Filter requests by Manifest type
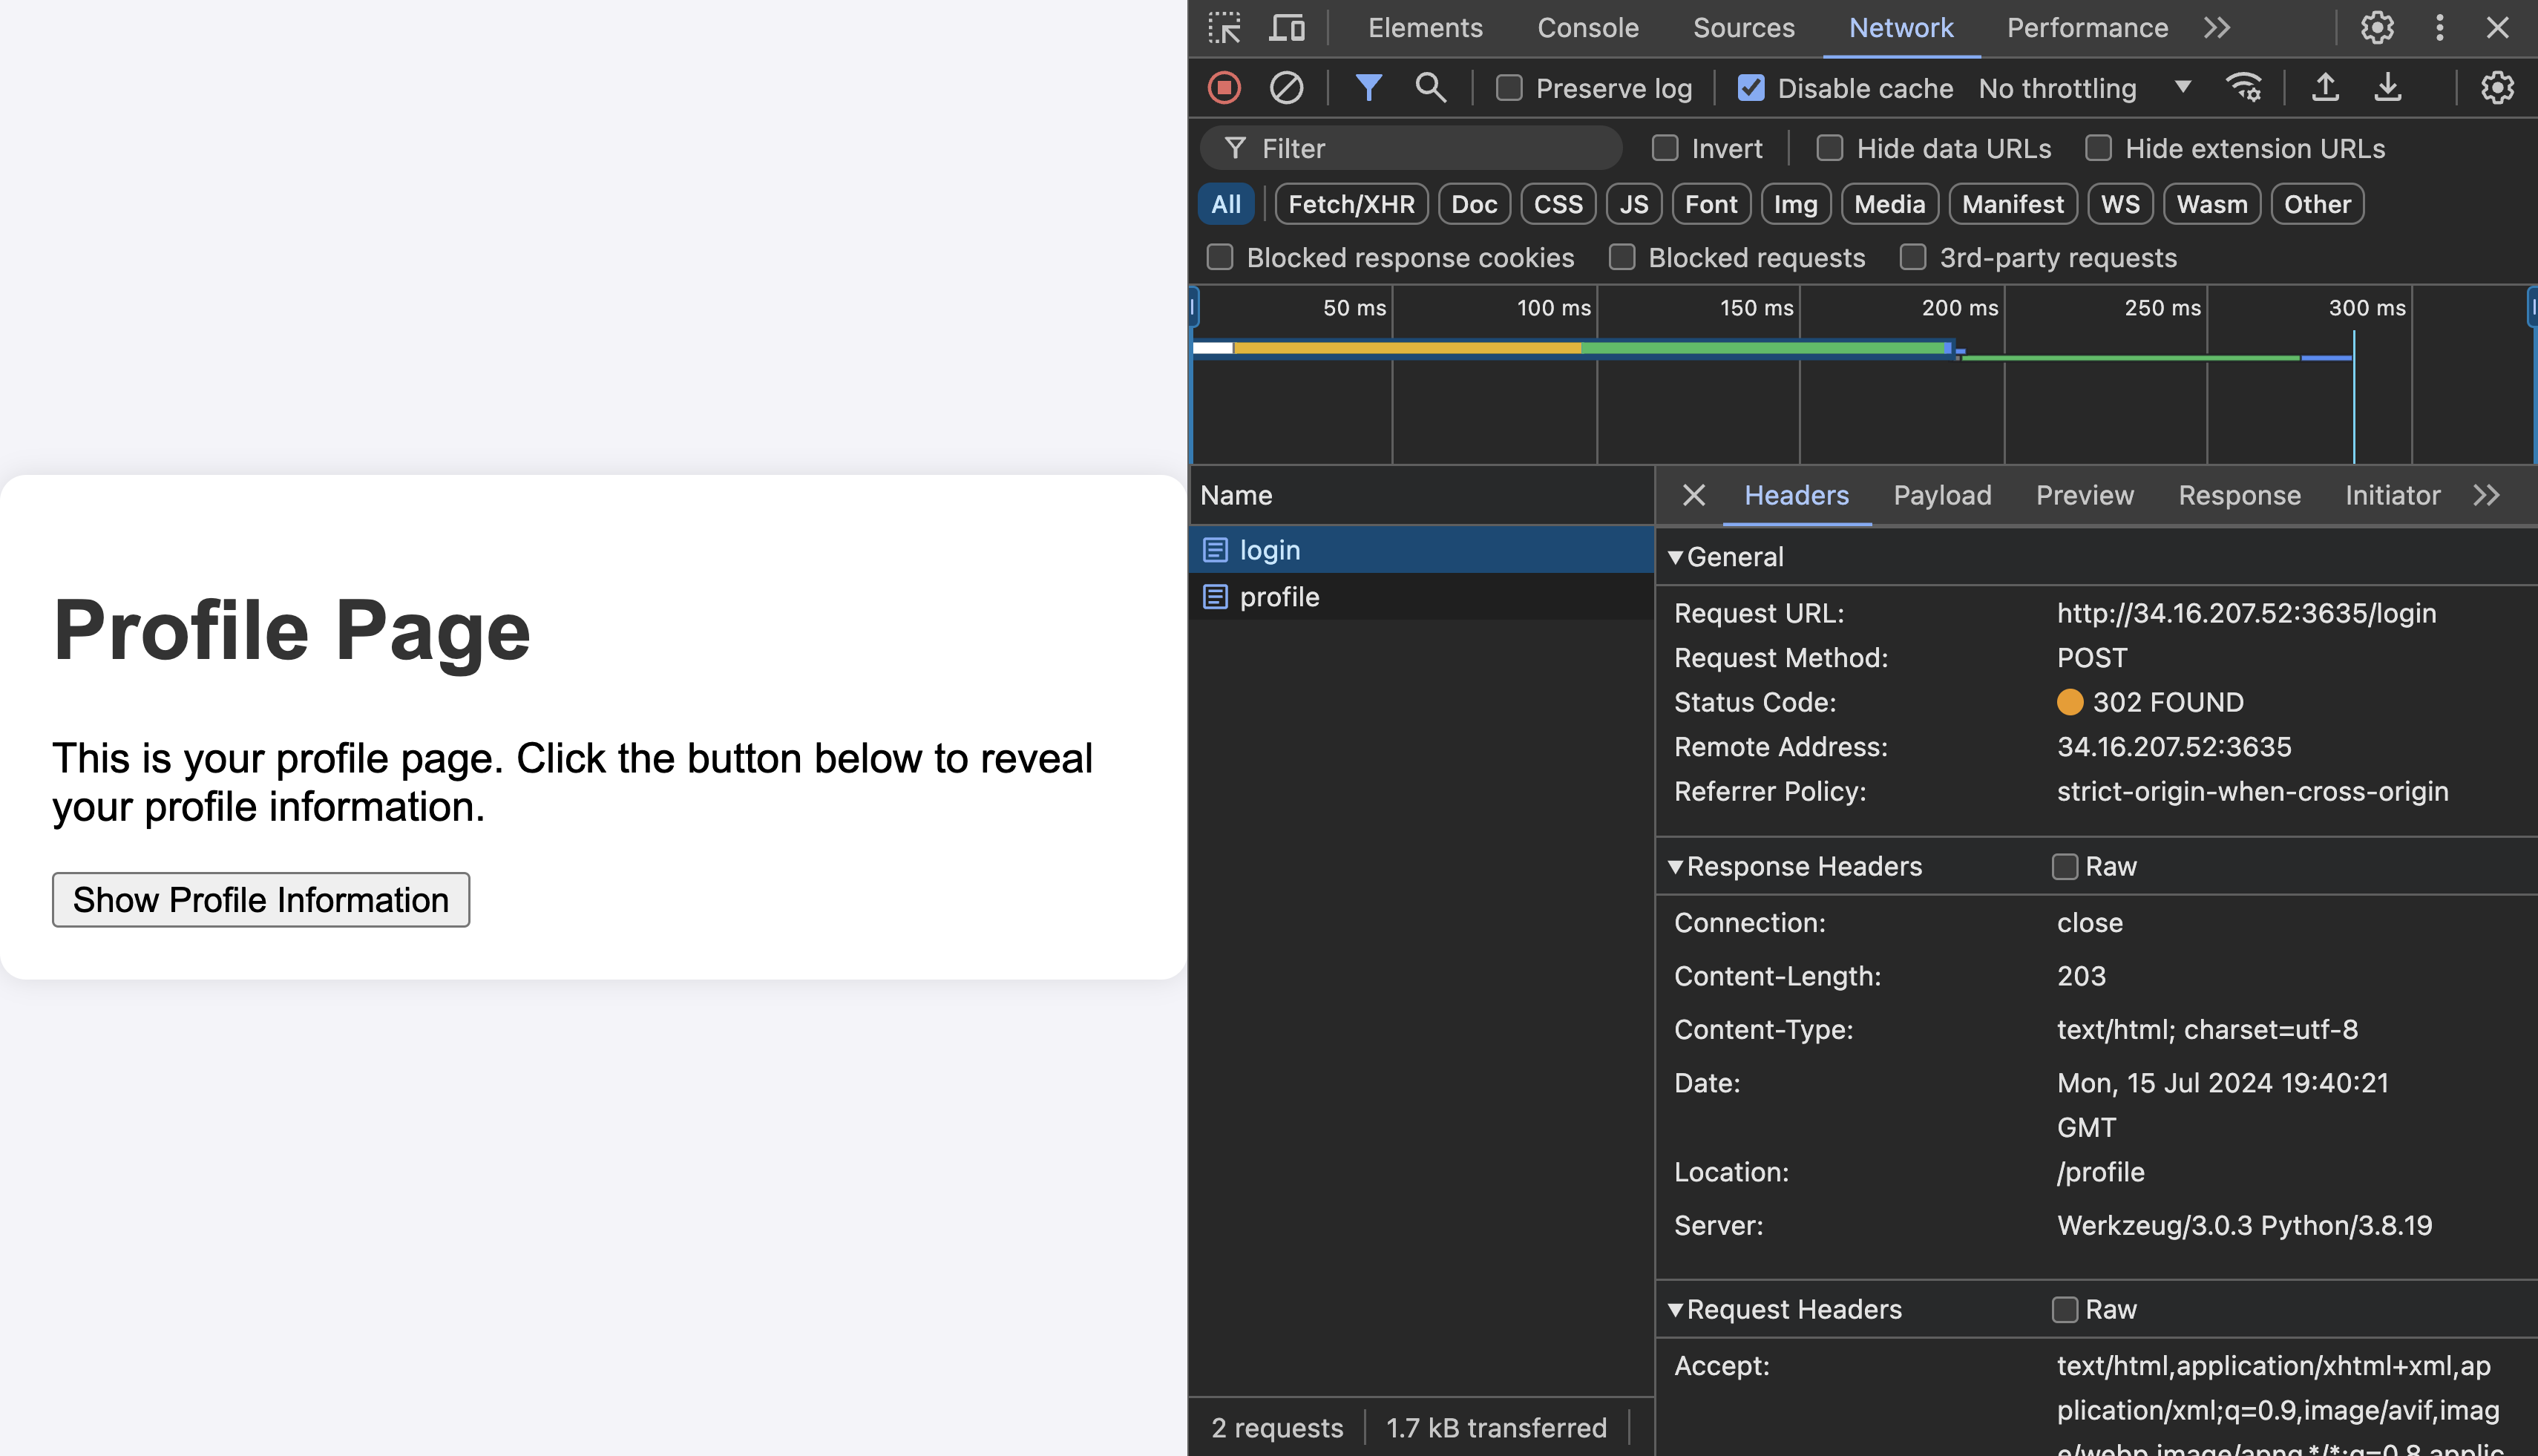This screenshot has height=1456, width=2538. point(2012,204)
